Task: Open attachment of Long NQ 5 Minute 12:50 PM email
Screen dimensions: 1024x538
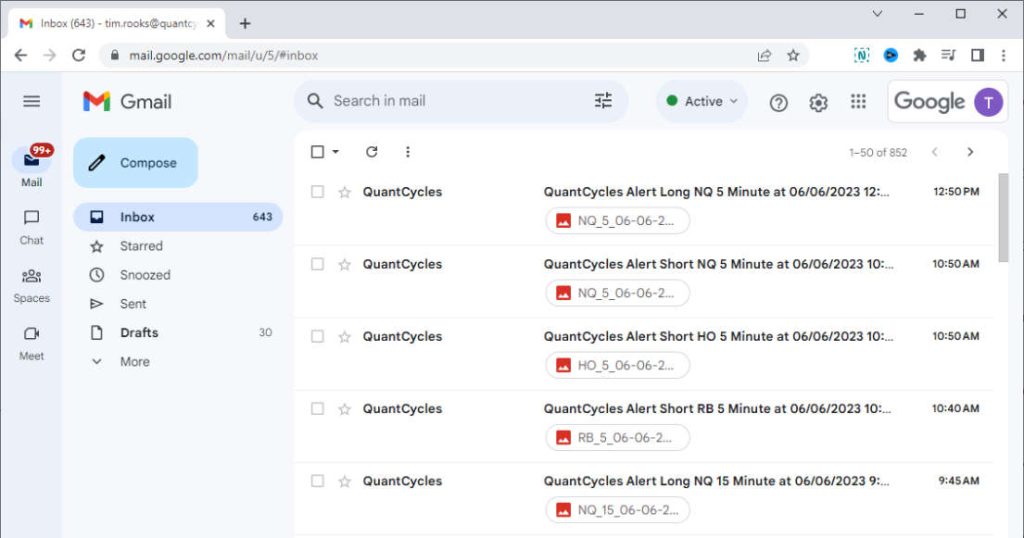Action: point(617,221)
